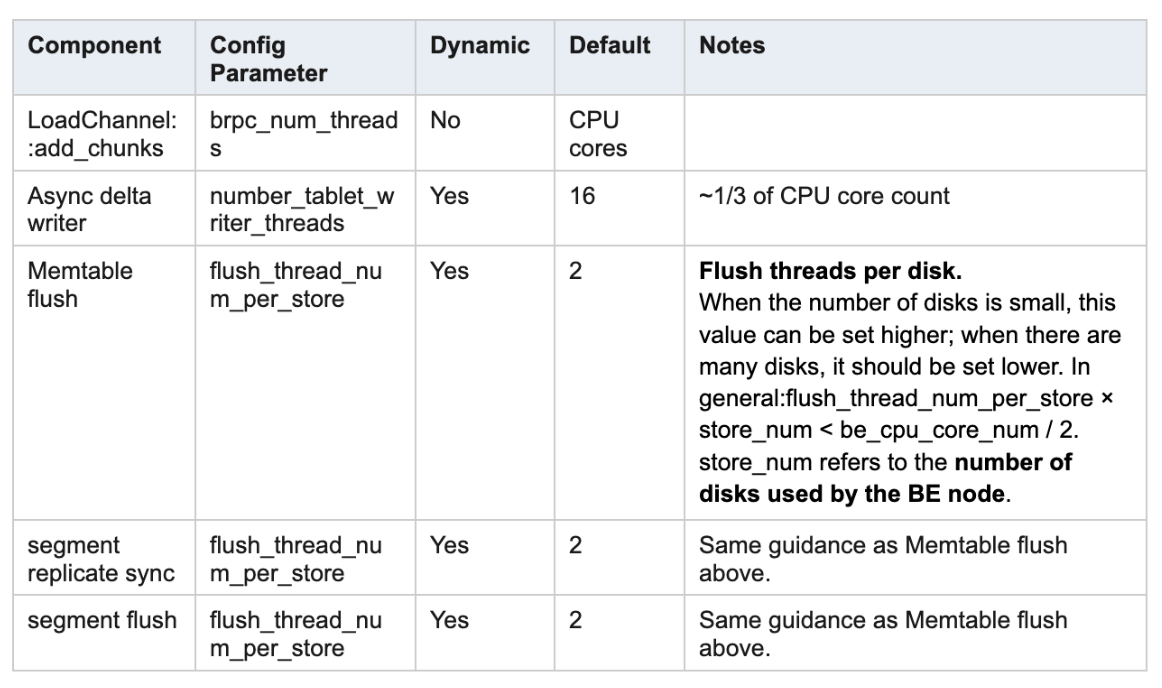Click the Notes cell in the segment replicate sync row
Screen dimensions: 1162x688
pyautogui.click(x=883, y=559)
